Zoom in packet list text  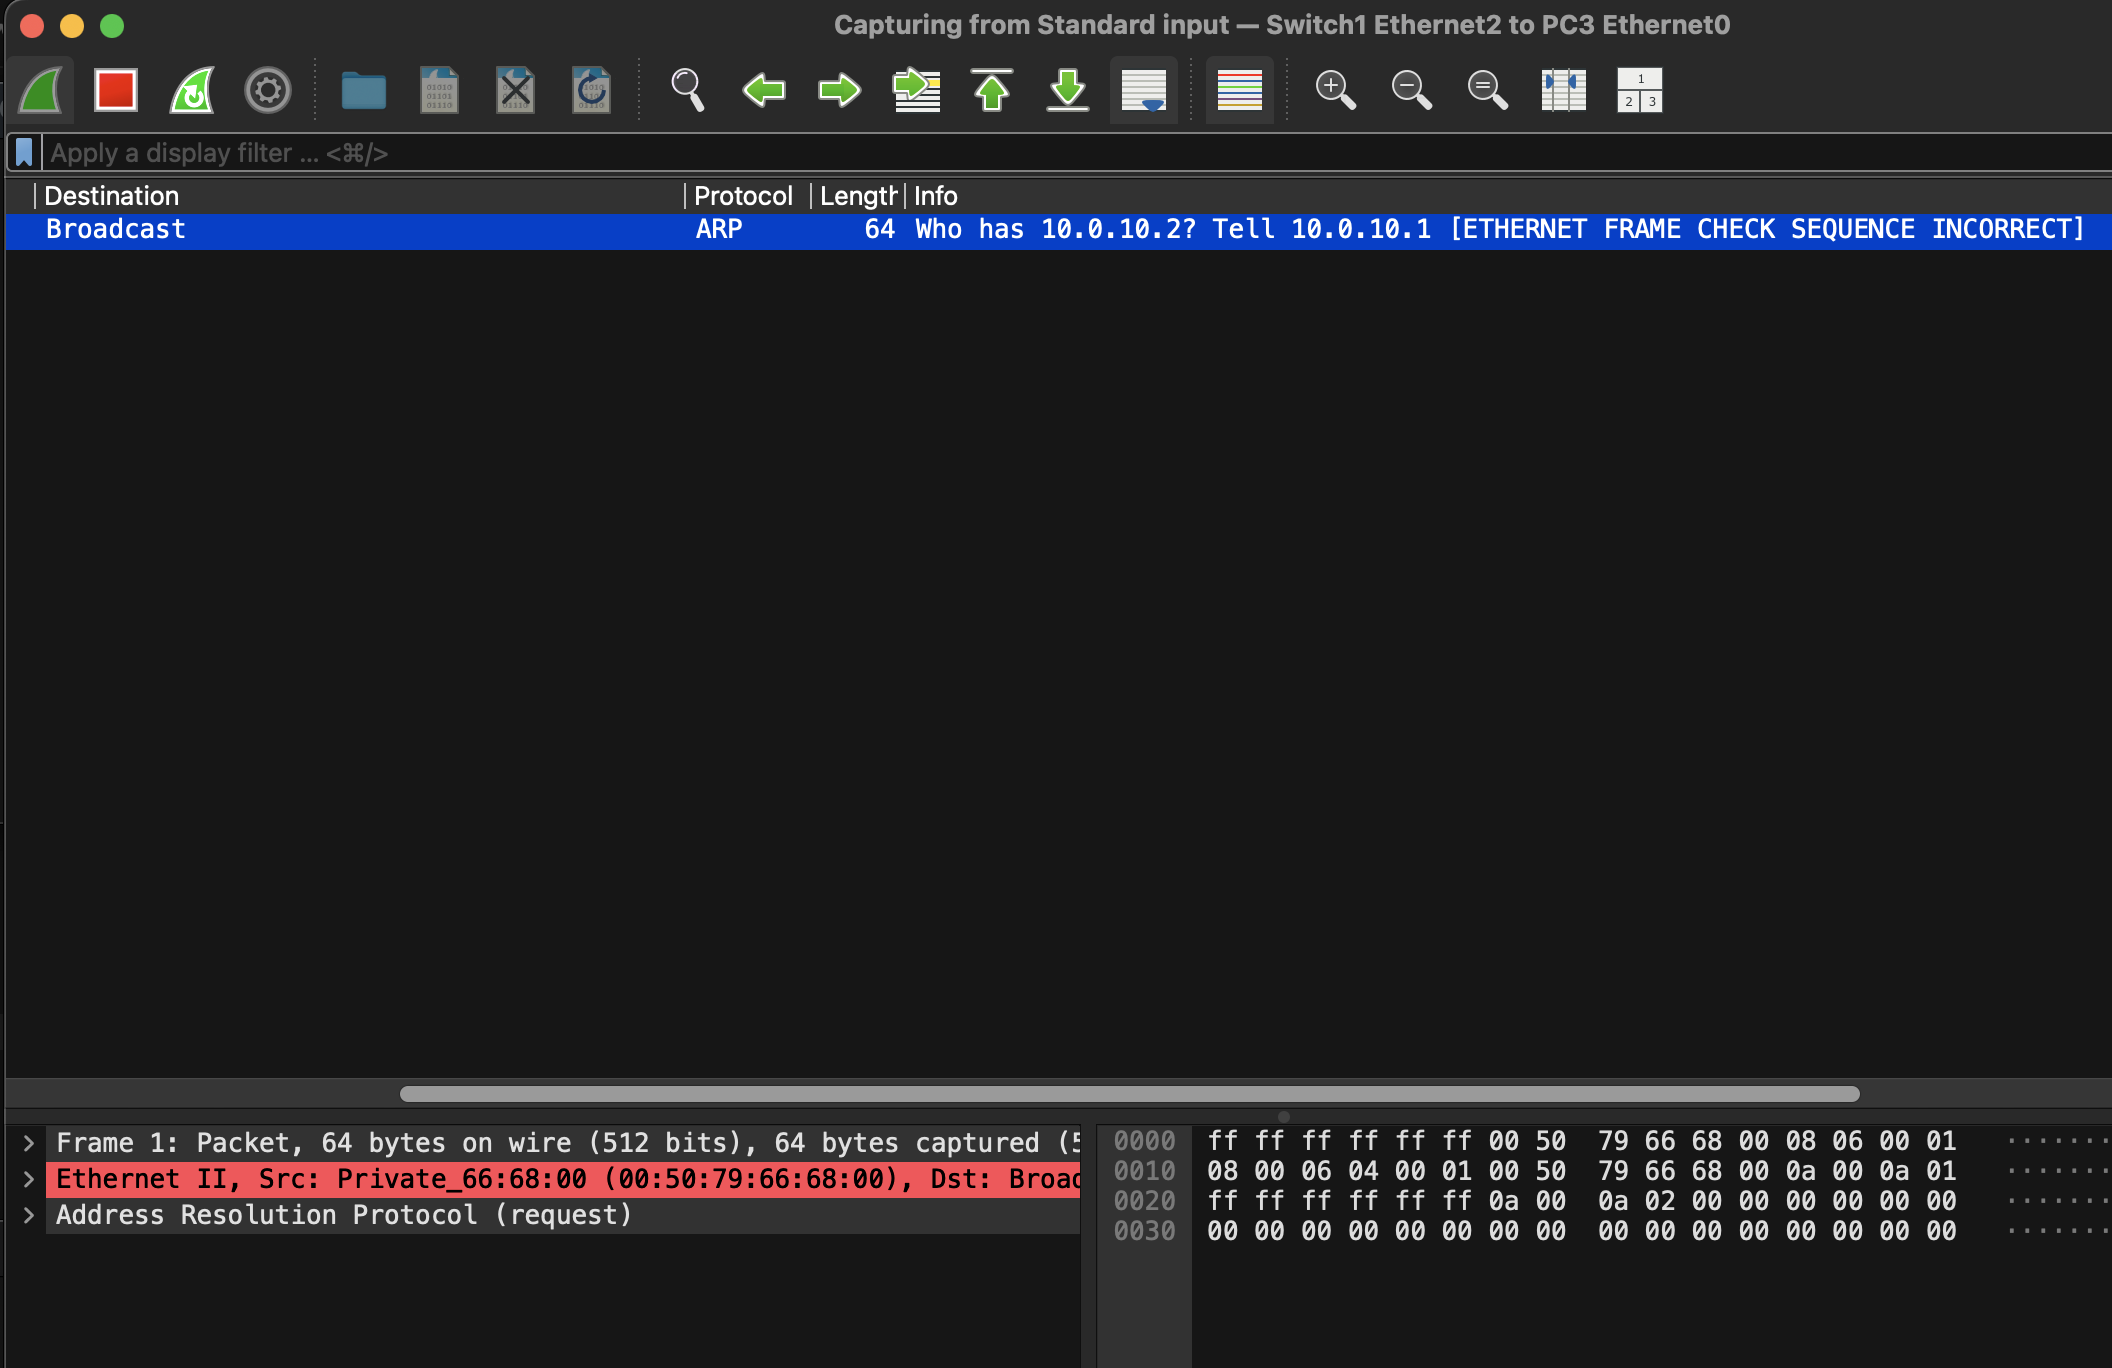1335,91
